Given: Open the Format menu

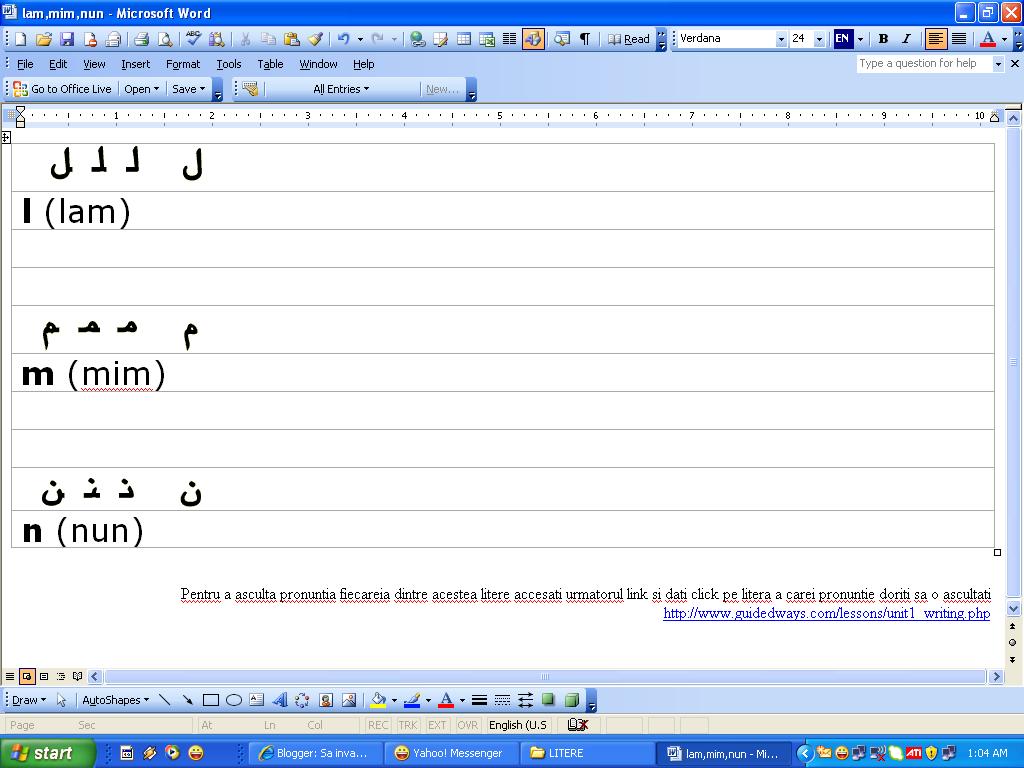Looking at the screenshot, I should click(183, 64).
